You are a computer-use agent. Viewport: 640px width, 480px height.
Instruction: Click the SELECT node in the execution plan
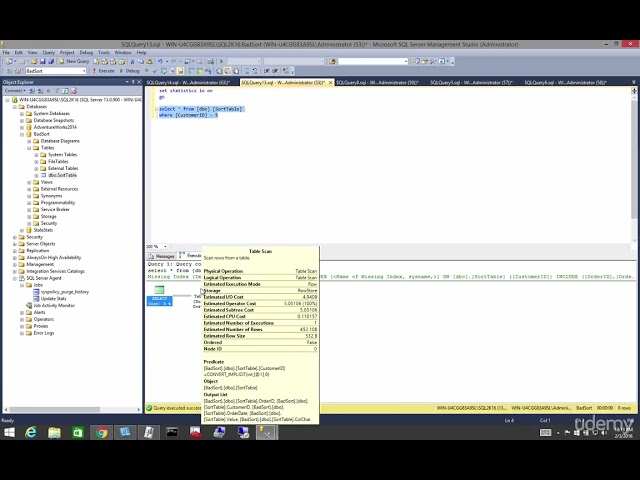tap(159, 296)
